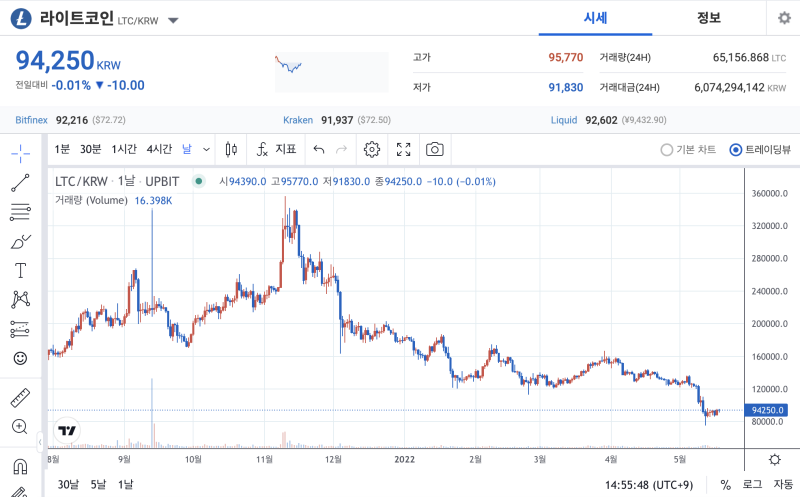Click the 24H volume 65,156.868 value
Screen dimensions: 800x497
coord(740,58)
